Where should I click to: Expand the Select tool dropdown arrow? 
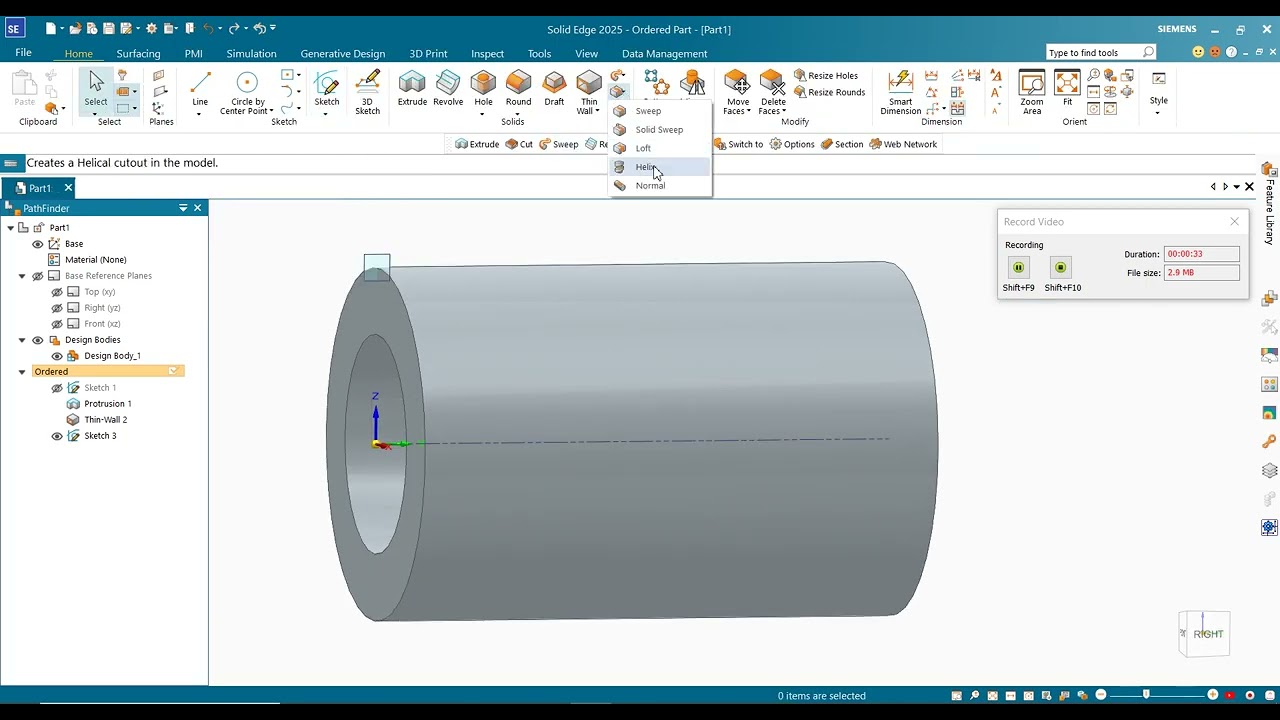(x=96, y=113)
